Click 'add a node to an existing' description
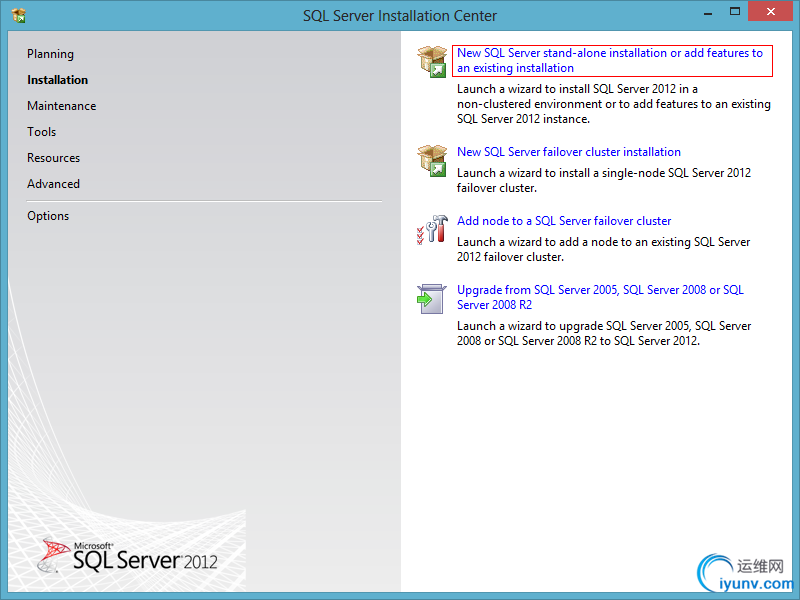This screenshot has height=600, width=800. point(604,249)
